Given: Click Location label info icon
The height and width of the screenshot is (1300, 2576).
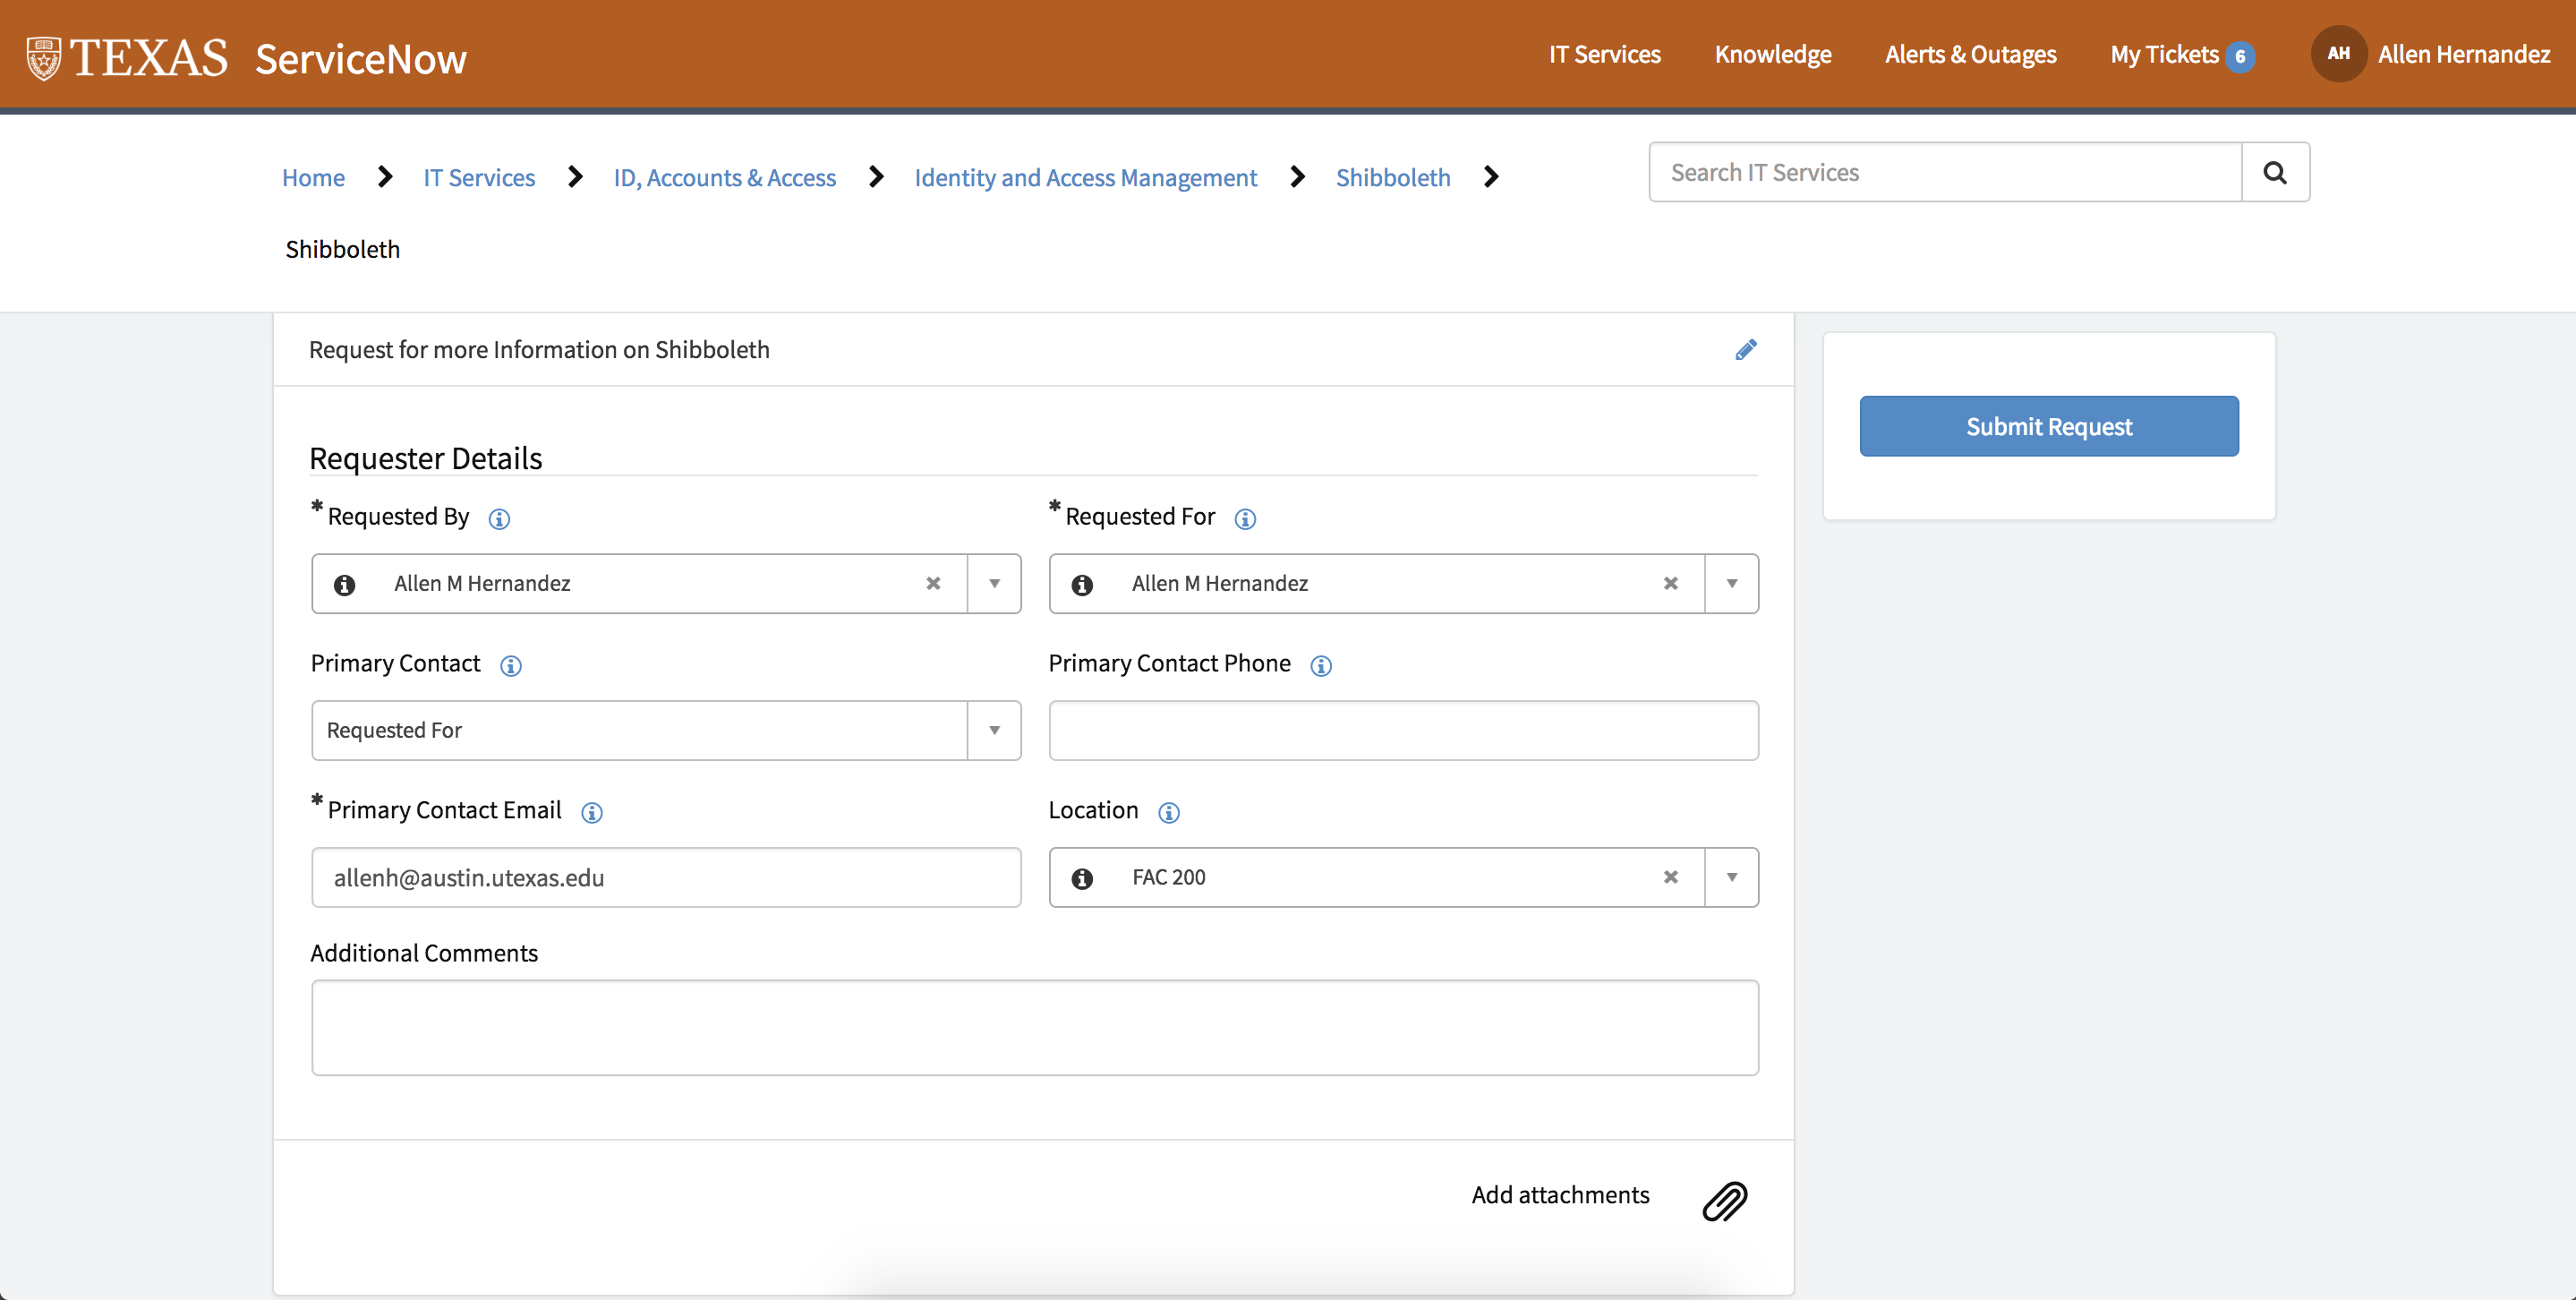Looking at the screenshot, I should point(1168,812).
